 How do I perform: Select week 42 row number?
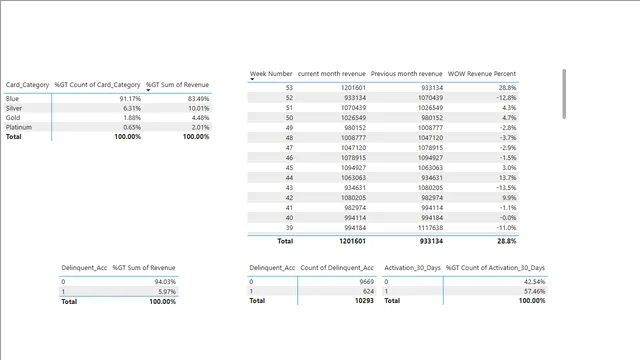tap(289, 198)
